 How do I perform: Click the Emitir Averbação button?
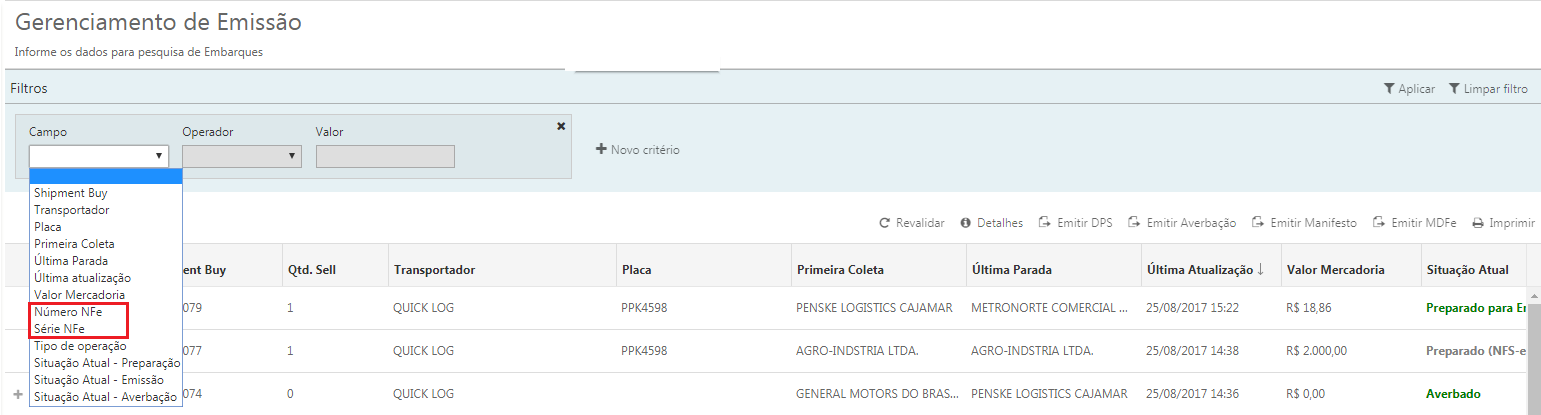click(1181, 223)
